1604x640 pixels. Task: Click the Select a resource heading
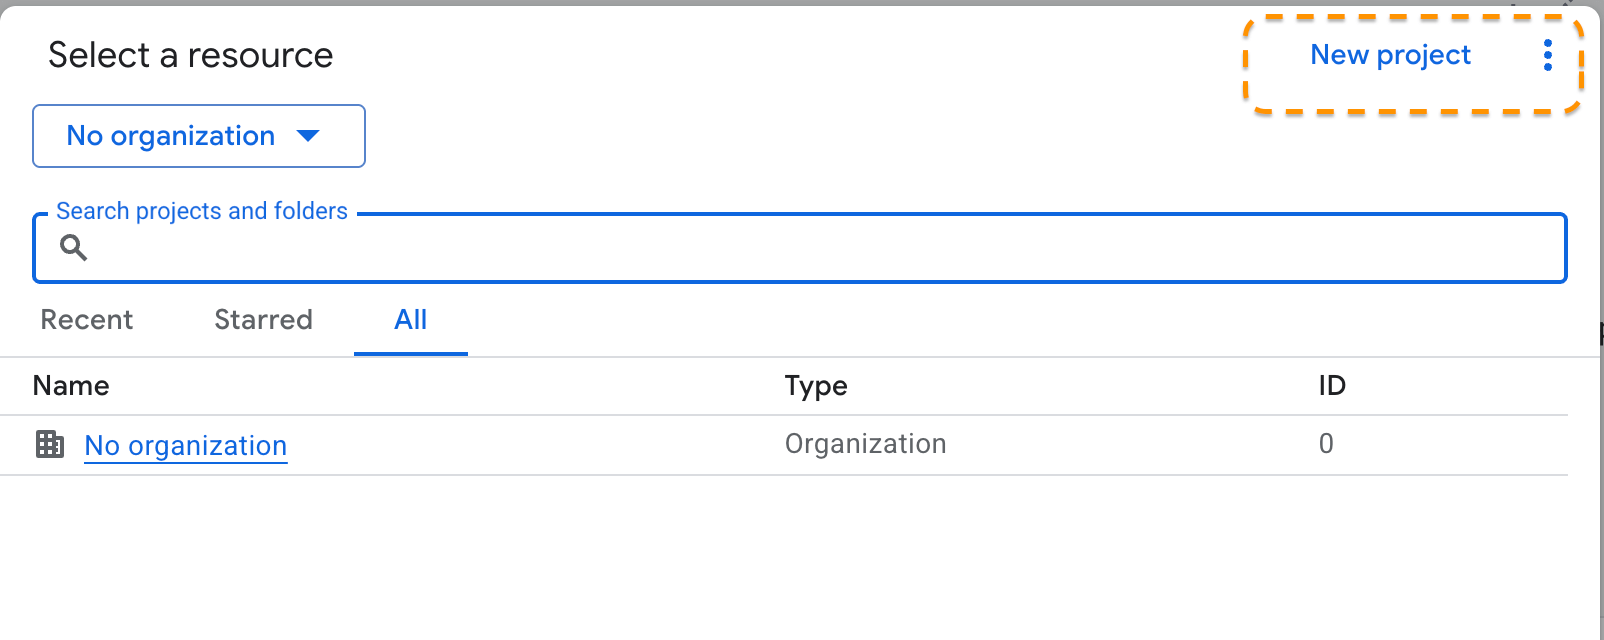pyautogui.click(x=190, y=55)
